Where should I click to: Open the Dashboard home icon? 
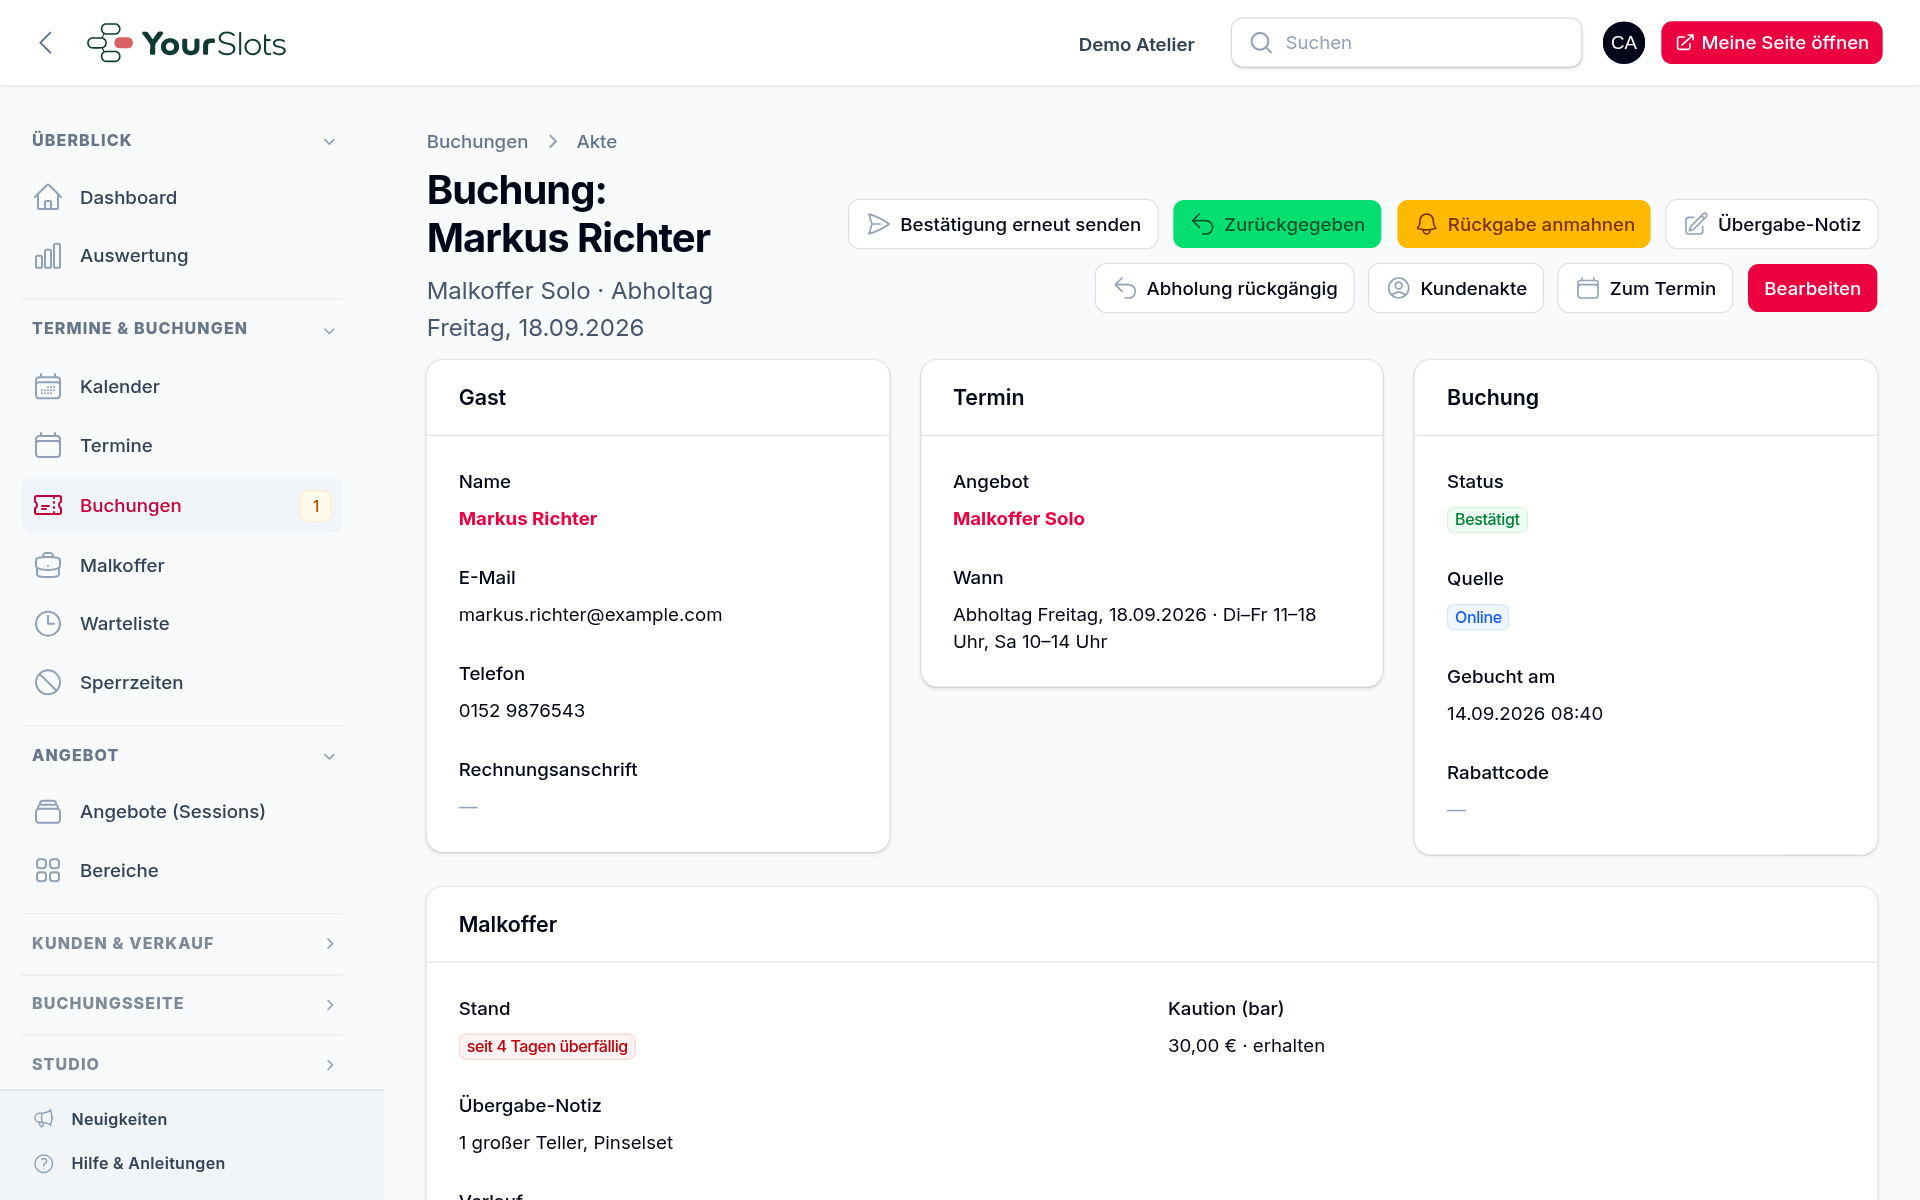coord(48,197)
